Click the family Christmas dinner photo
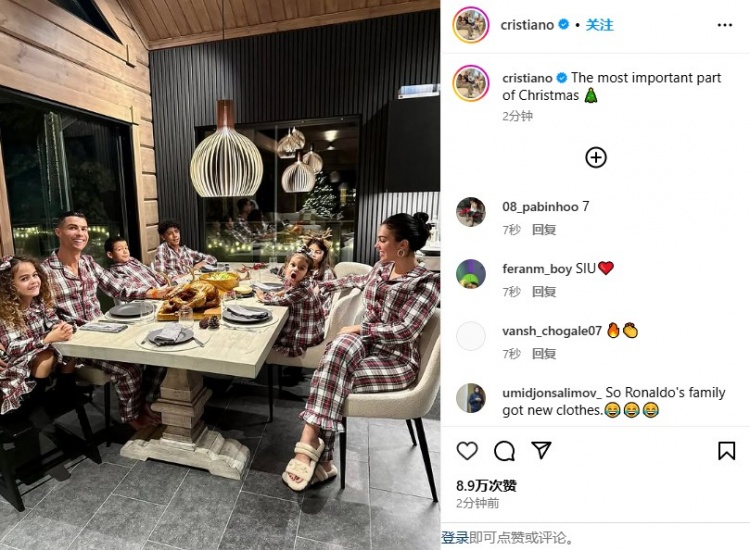The image size is (750, 550). [x=220, y=275]
